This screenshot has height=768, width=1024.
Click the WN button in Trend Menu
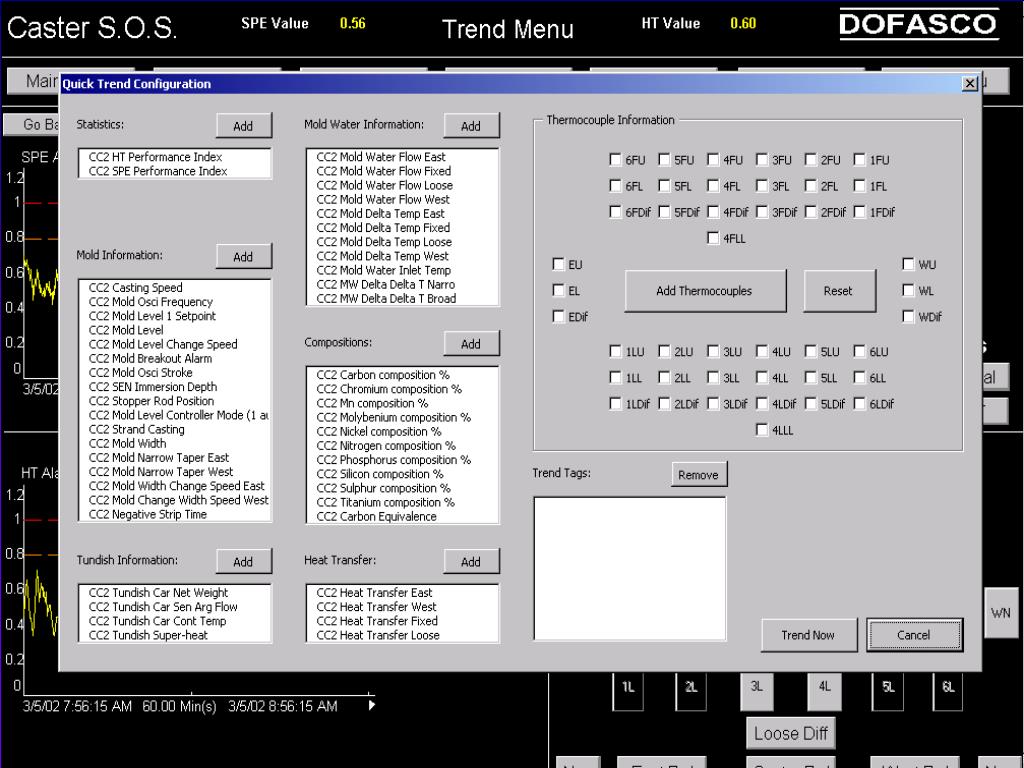[x=1001, y=613]
